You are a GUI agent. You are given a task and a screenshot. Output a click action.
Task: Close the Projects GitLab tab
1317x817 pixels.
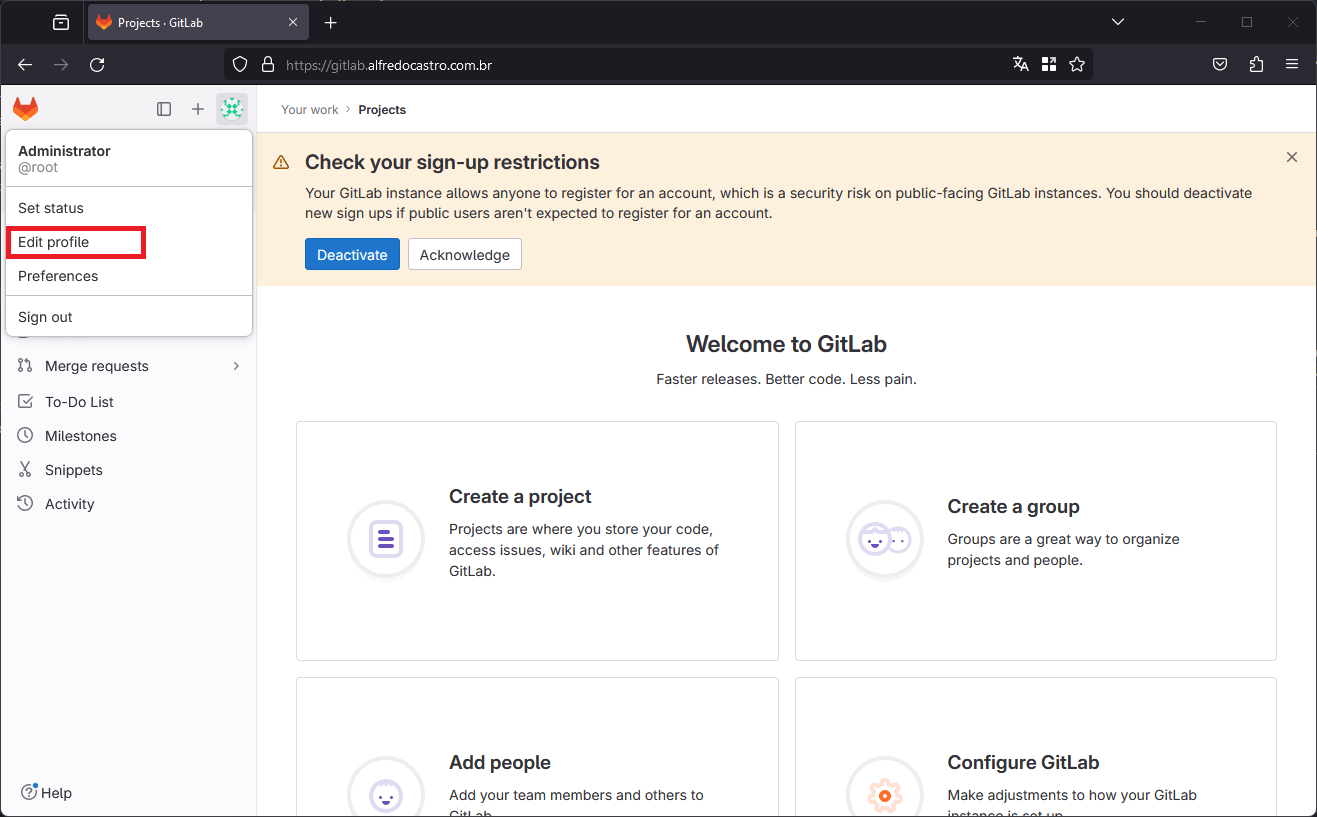293,22
